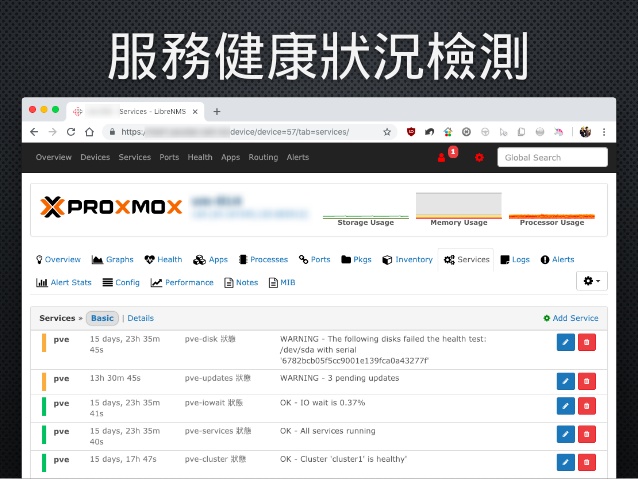Switch to the Pkgs tab
The width and height of the screenshot is (638, 479).
[x=356, y=260]
